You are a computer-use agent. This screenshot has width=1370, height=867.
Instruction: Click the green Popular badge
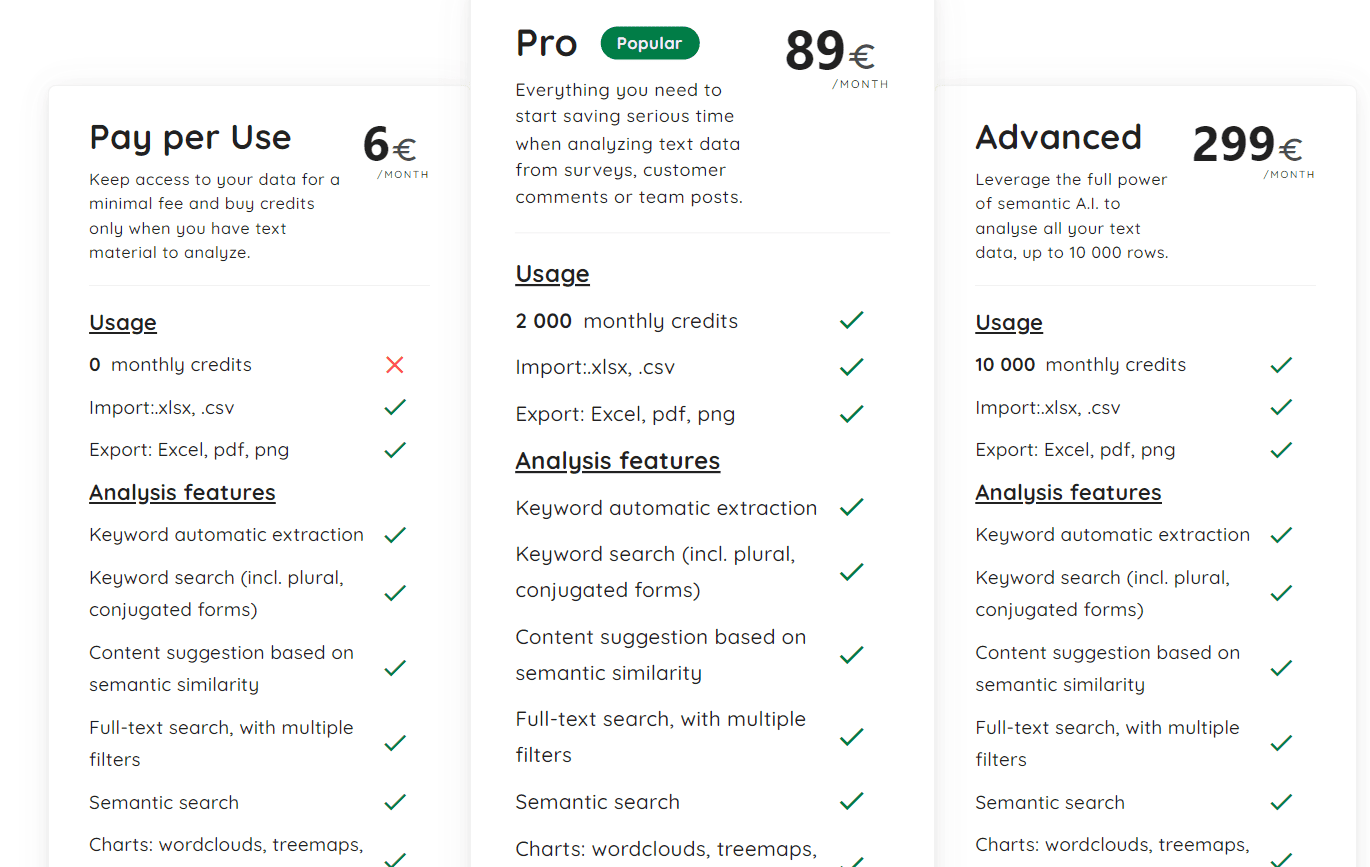[x=650, y=44]
